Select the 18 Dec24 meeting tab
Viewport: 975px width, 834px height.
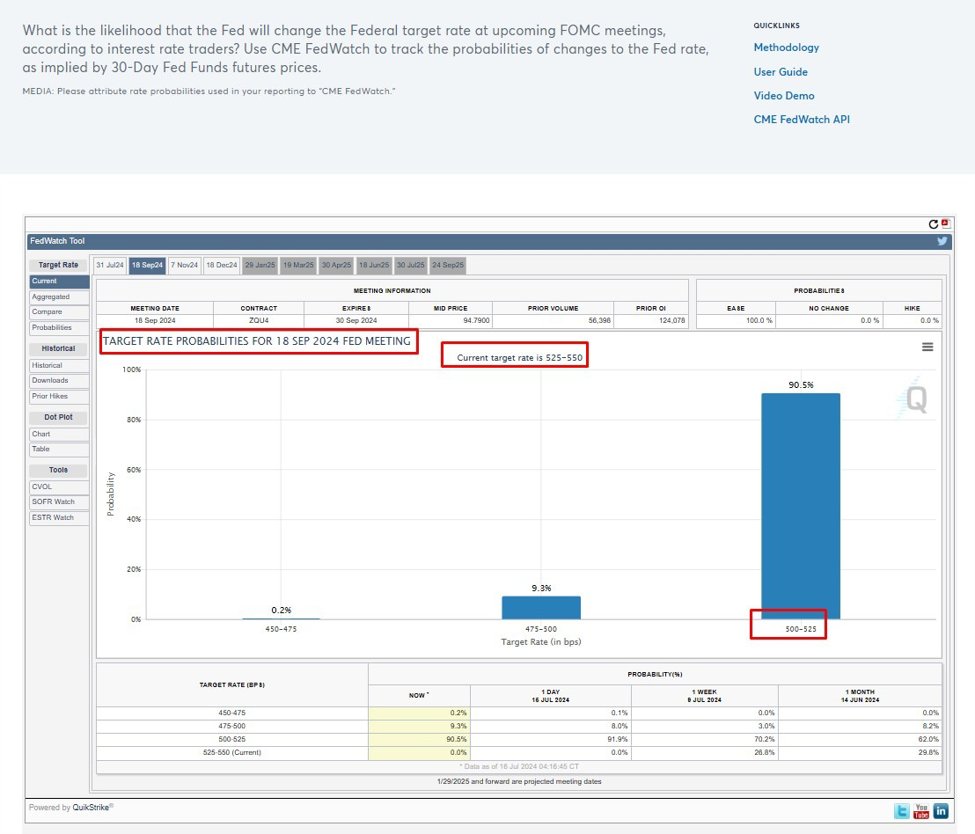click(222, 265)
